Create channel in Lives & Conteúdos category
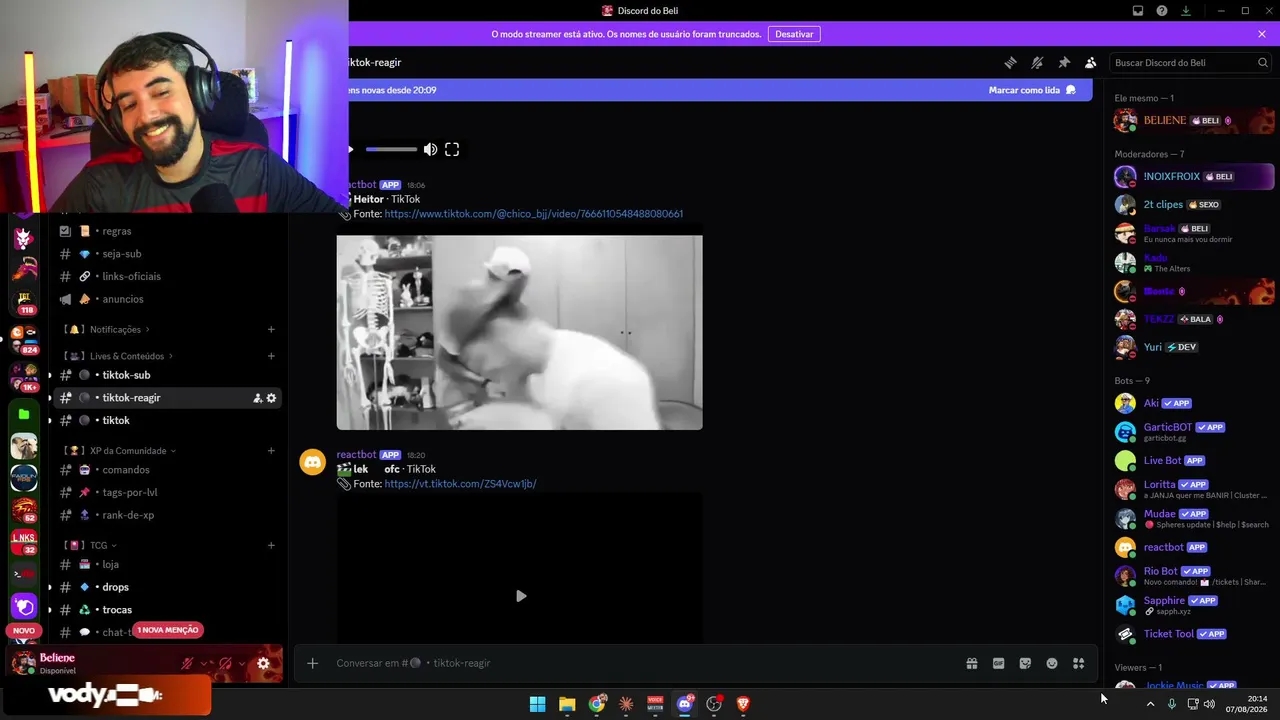1280x720 pixels. (x=271, y=356)
